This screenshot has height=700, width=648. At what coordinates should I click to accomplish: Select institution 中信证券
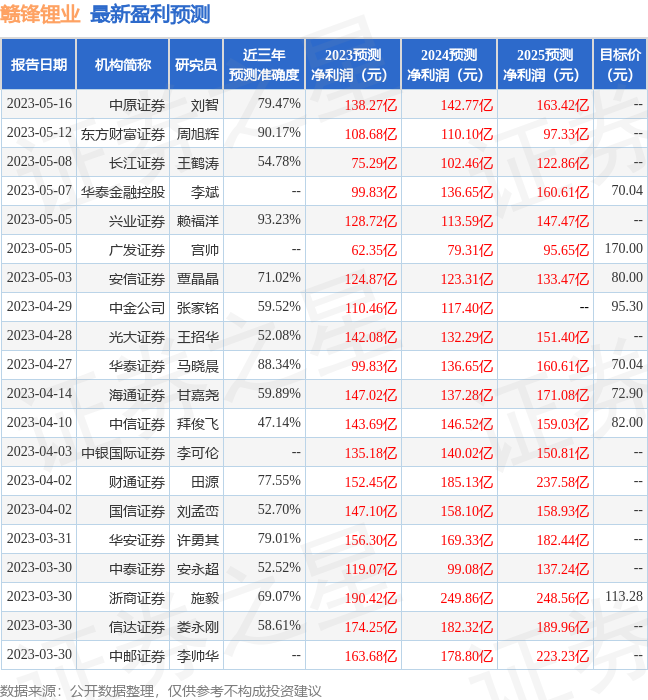[x=137, y=425]
